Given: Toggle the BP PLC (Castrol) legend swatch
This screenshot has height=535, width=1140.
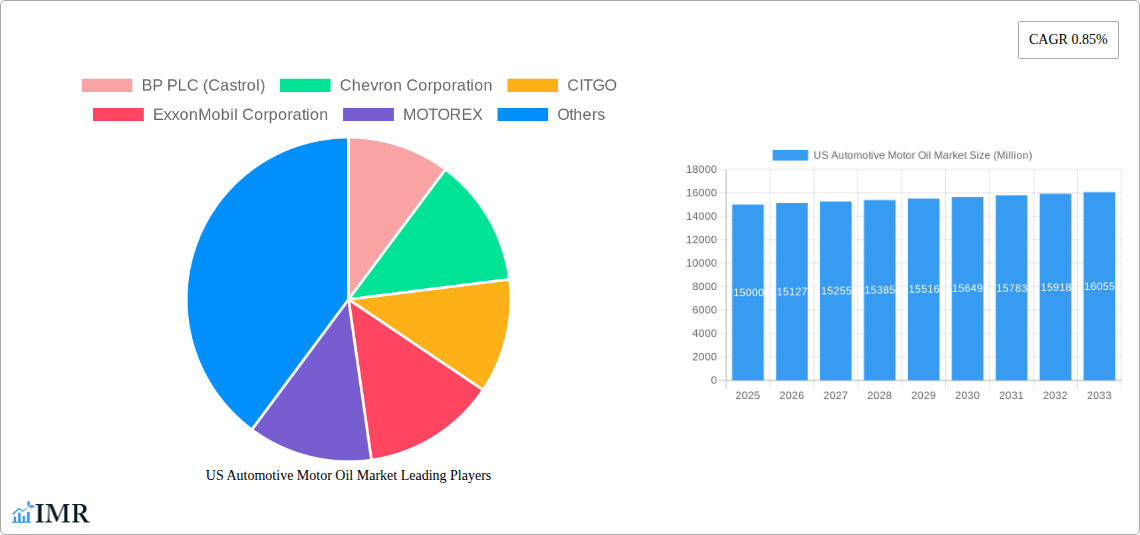Looking at the screenshot, I should [x=107, y=86].
